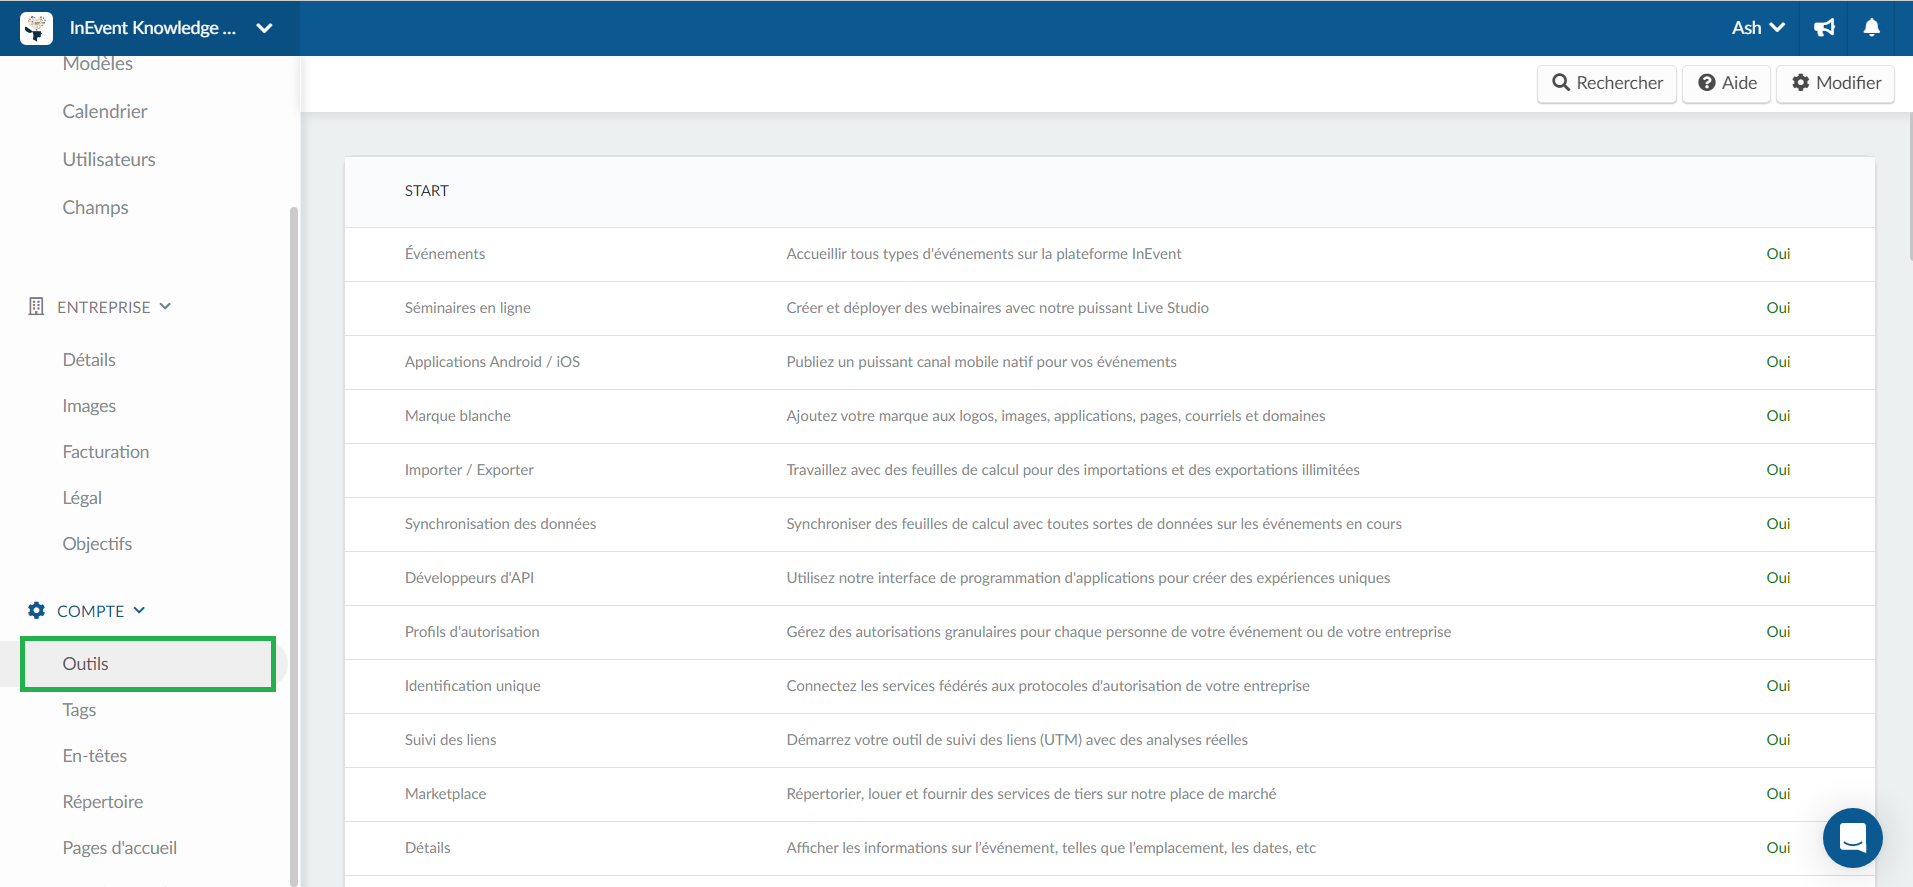Open Tags in the sidebar
Viewport: 1913px width, 887px height.
point(79,710)
